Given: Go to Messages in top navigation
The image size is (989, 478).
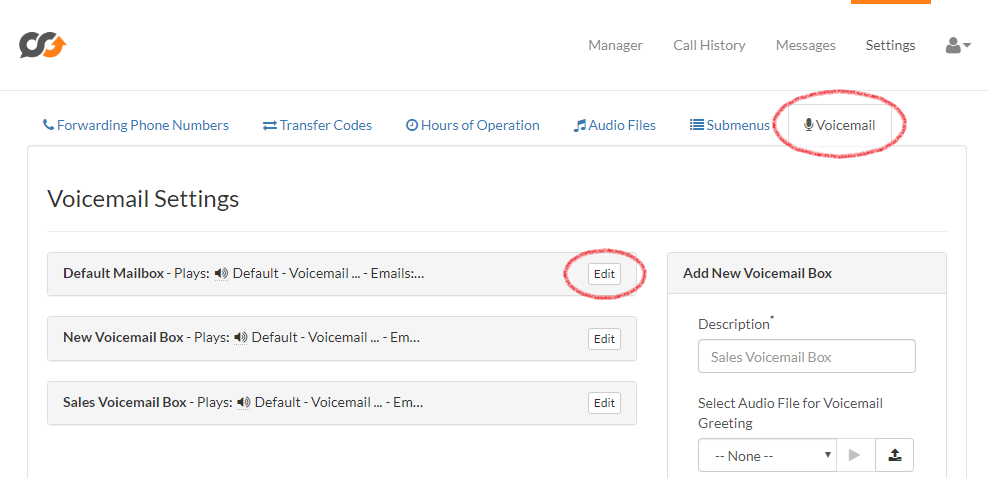Looking at the screenshot, I should tap(805, 45).
